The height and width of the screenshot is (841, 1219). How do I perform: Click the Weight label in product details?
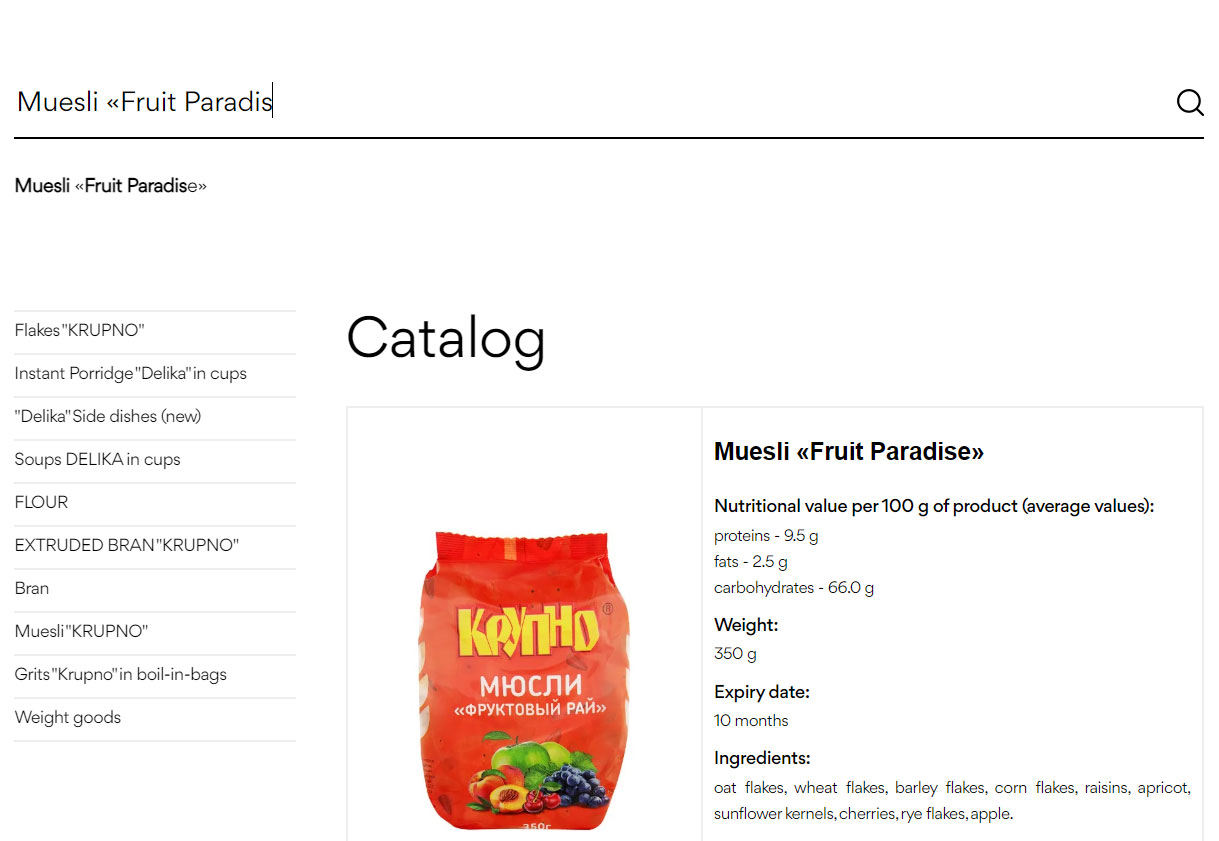click(746, 625)
